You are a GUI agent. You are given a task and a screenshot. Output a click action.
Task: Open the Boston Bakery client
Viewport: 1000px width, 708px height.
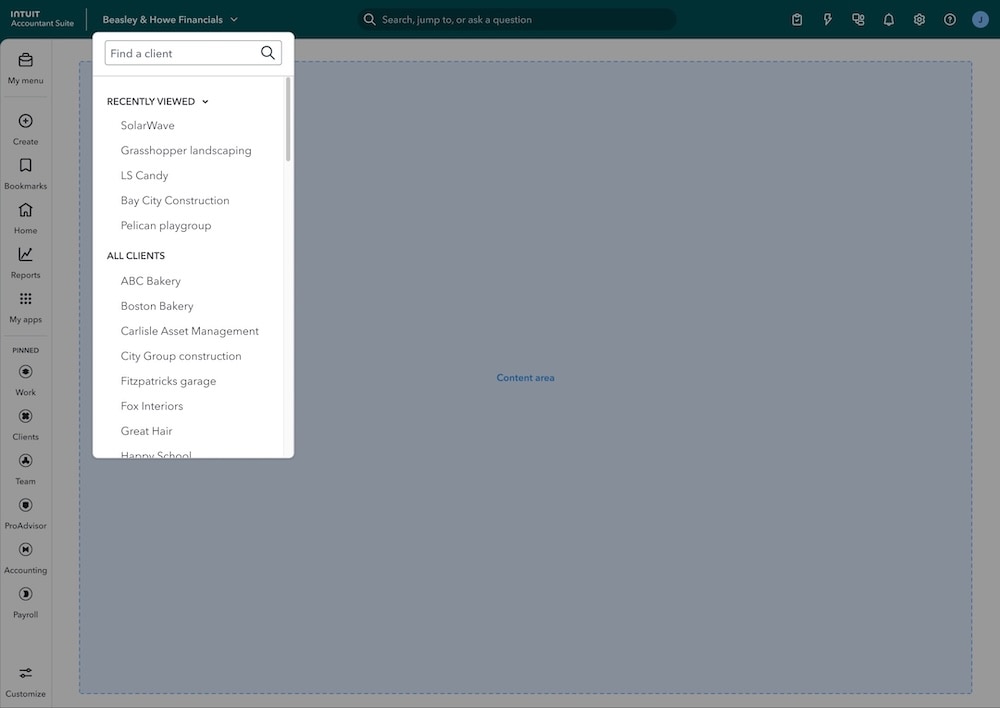point(156,305)
